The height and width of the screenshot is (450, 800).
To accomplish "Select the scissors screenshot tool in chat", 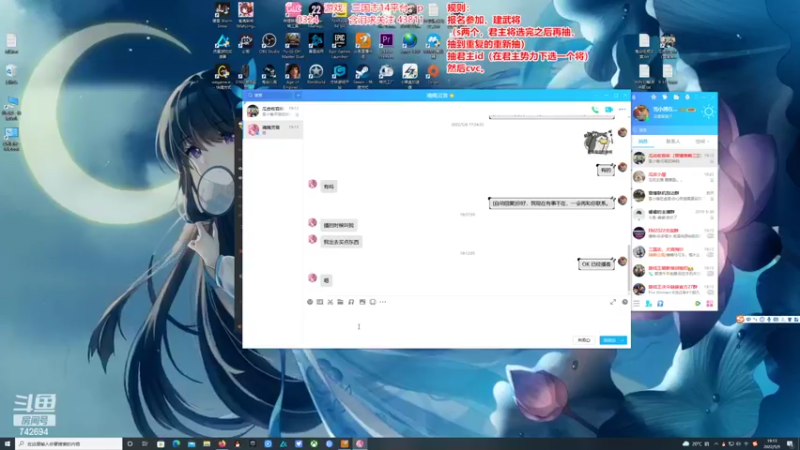I will point(330,302).
